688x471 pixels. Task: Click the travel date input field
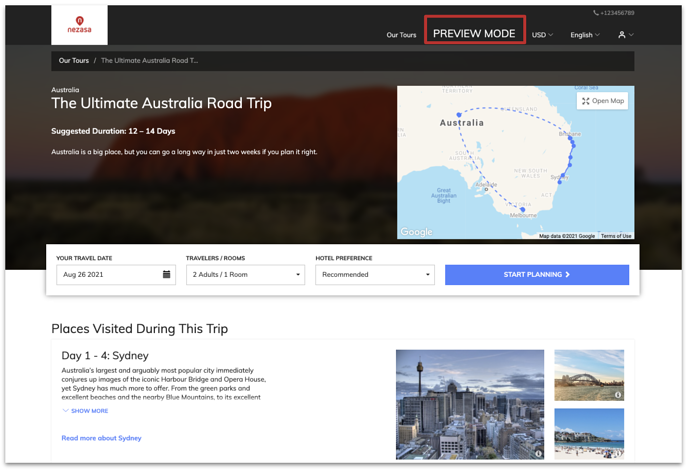point(116,275)
